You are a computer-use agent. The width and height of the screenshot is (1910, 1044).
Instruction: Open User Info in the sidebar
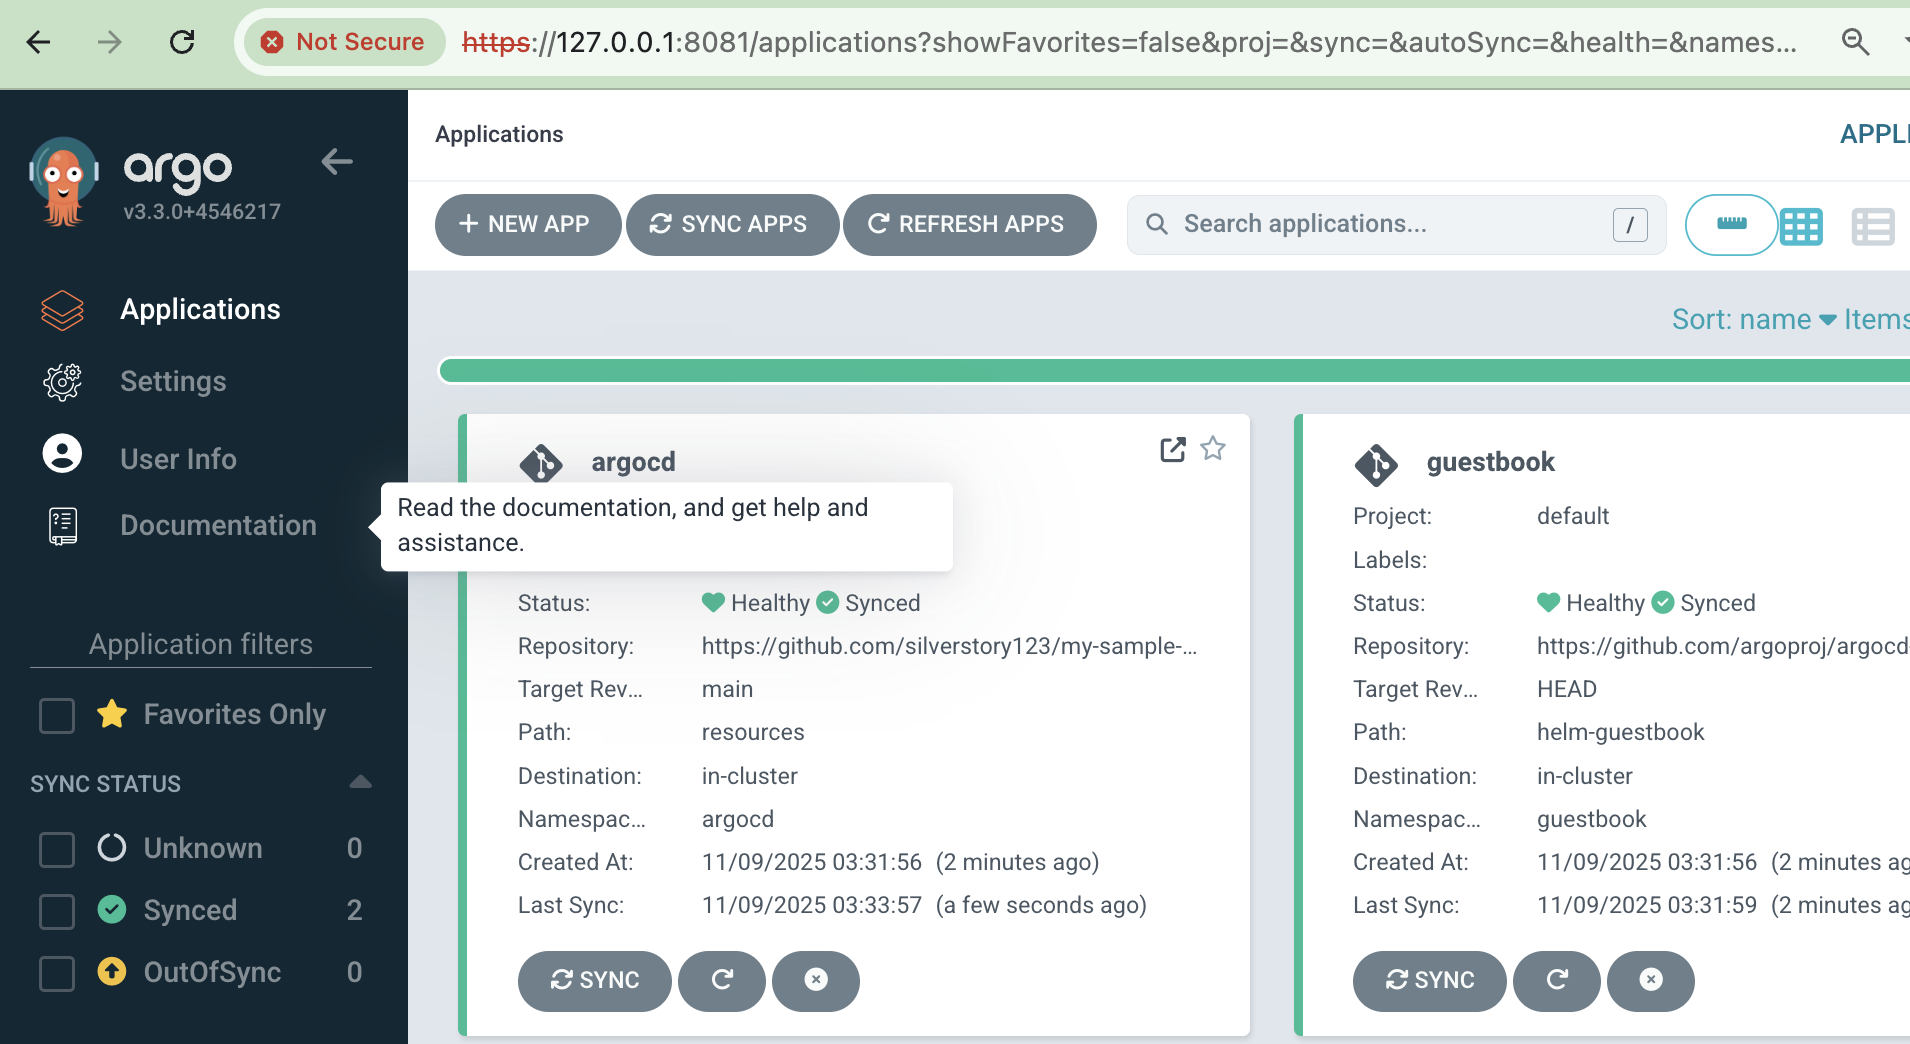click(x=178, y=459)
